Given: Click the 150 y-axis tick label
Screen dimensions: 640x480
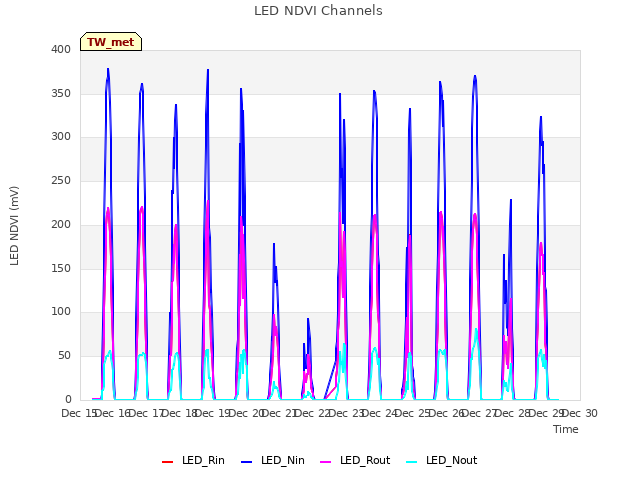Looking at the screenshot, I should point(61,268).
